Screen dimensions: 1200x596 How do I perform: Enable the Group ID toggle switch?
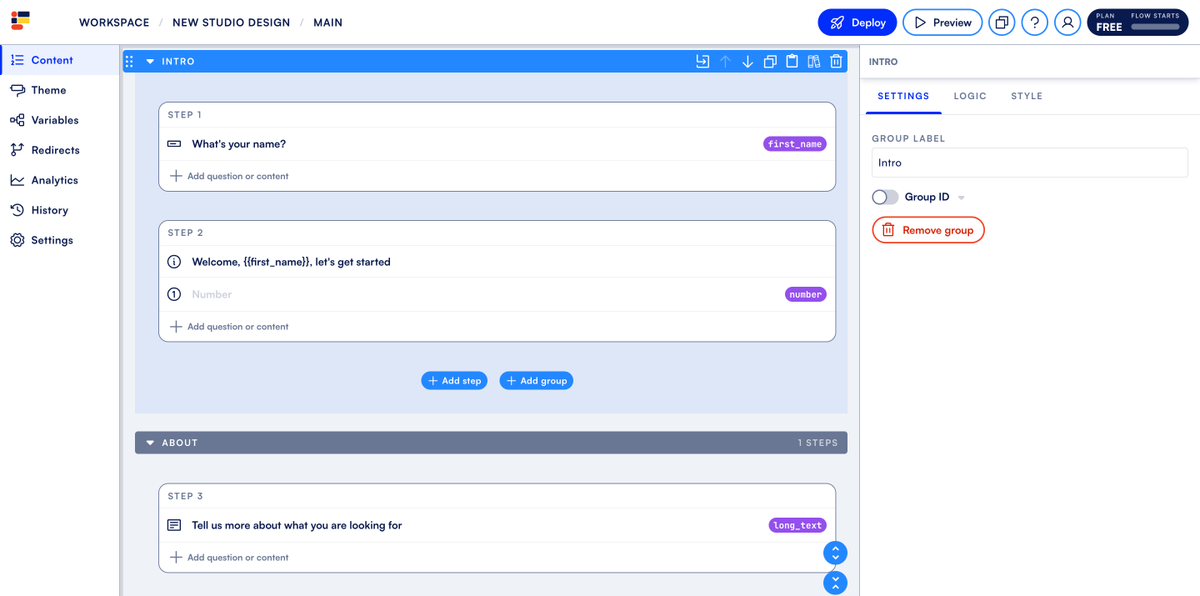(885, 197)
